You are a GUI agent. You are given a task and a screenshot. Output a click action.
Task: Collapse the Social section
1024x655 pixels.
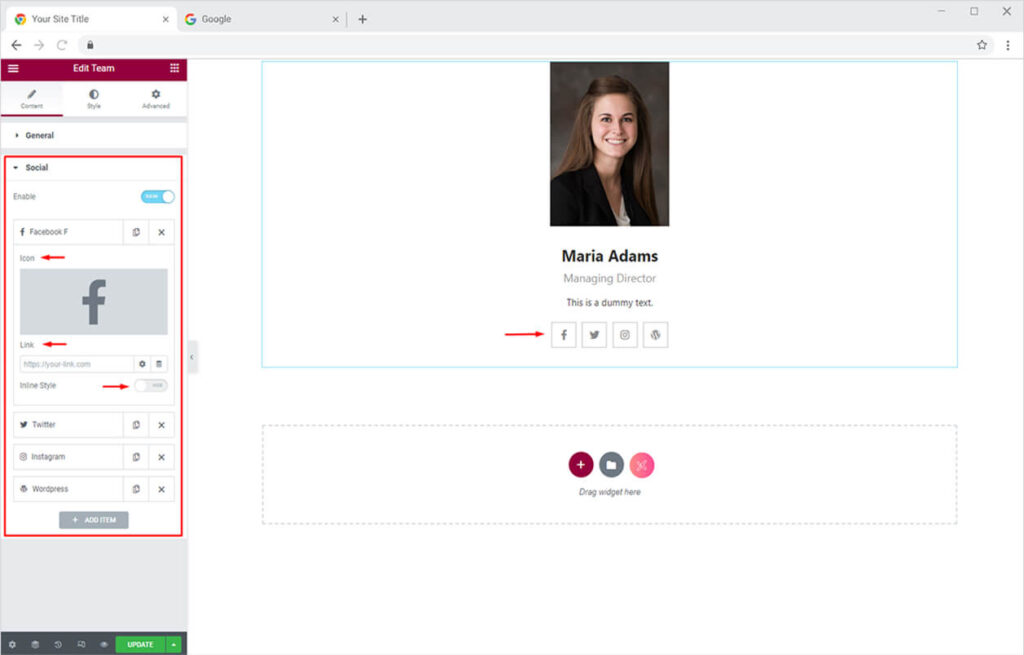[x=36, y=168]
